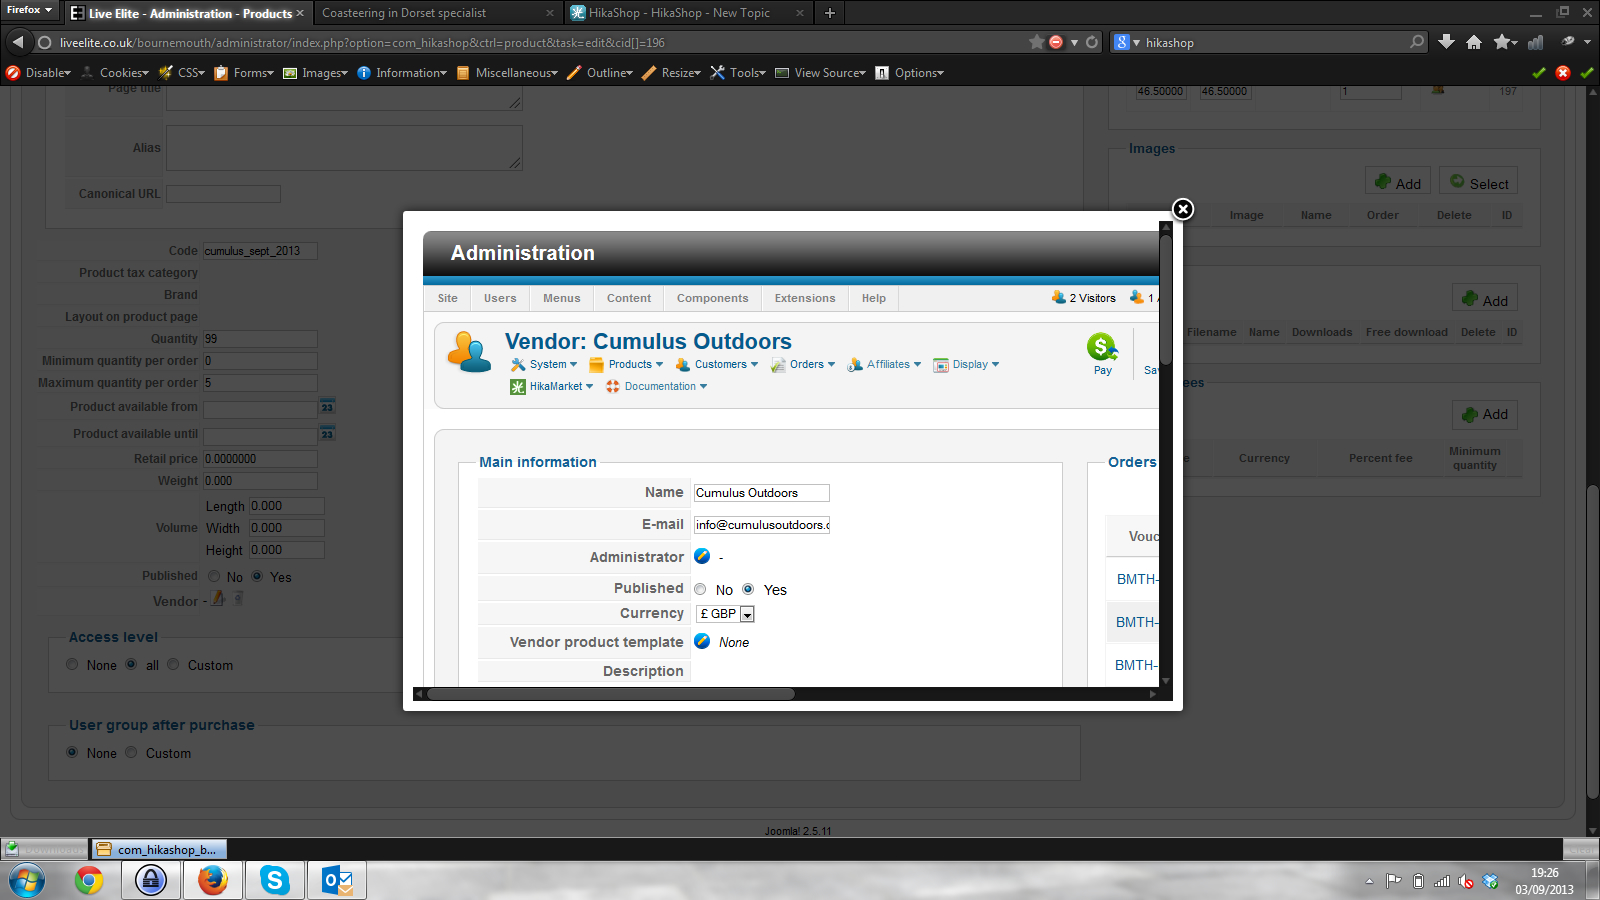The width and height of the screenshot is (1600, 900).
Task: Click Firefox icon in the taskbar
Action: coord(212,881)
